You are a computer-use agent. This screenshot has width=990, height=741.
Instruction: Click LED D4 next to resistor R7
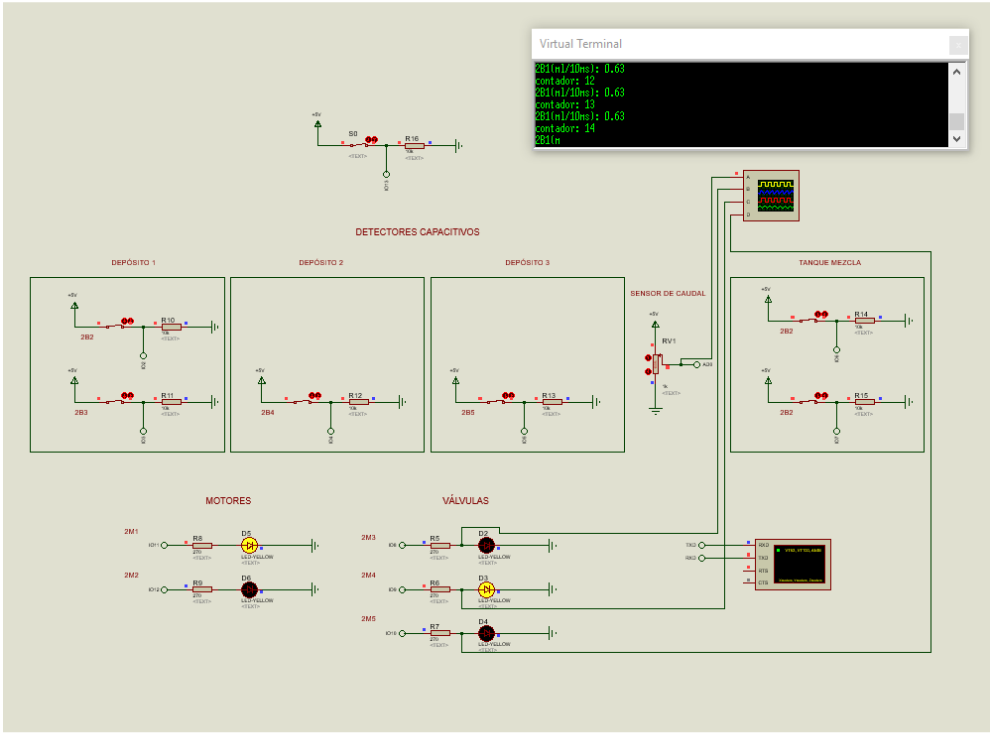(486, 633)
